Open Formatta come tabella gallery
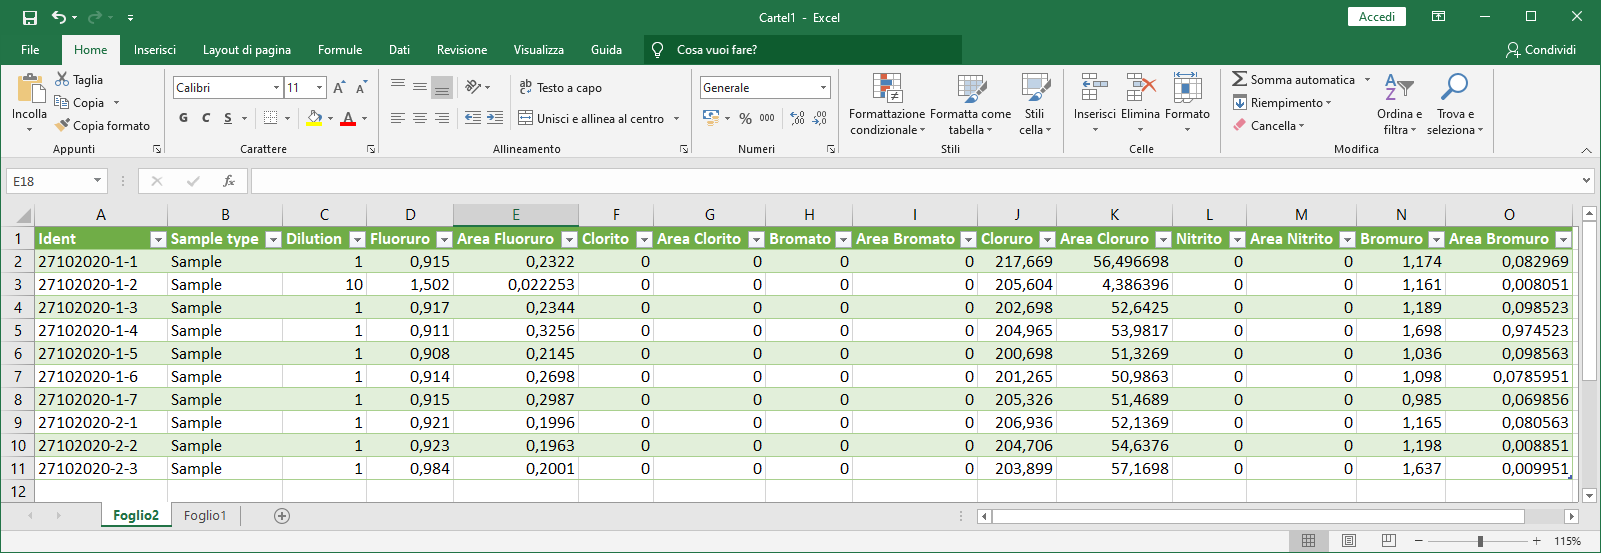This screenshot has height=553, width=1601. click(970, 104)
